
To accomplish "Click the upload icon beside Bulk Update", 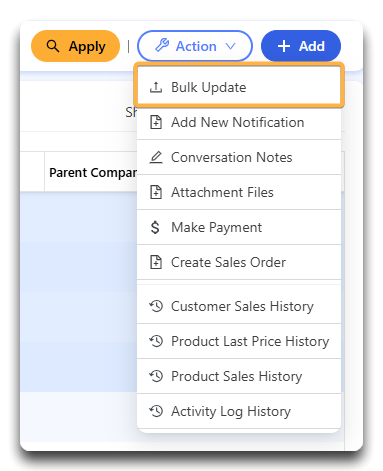I will [x=156, y=87].
